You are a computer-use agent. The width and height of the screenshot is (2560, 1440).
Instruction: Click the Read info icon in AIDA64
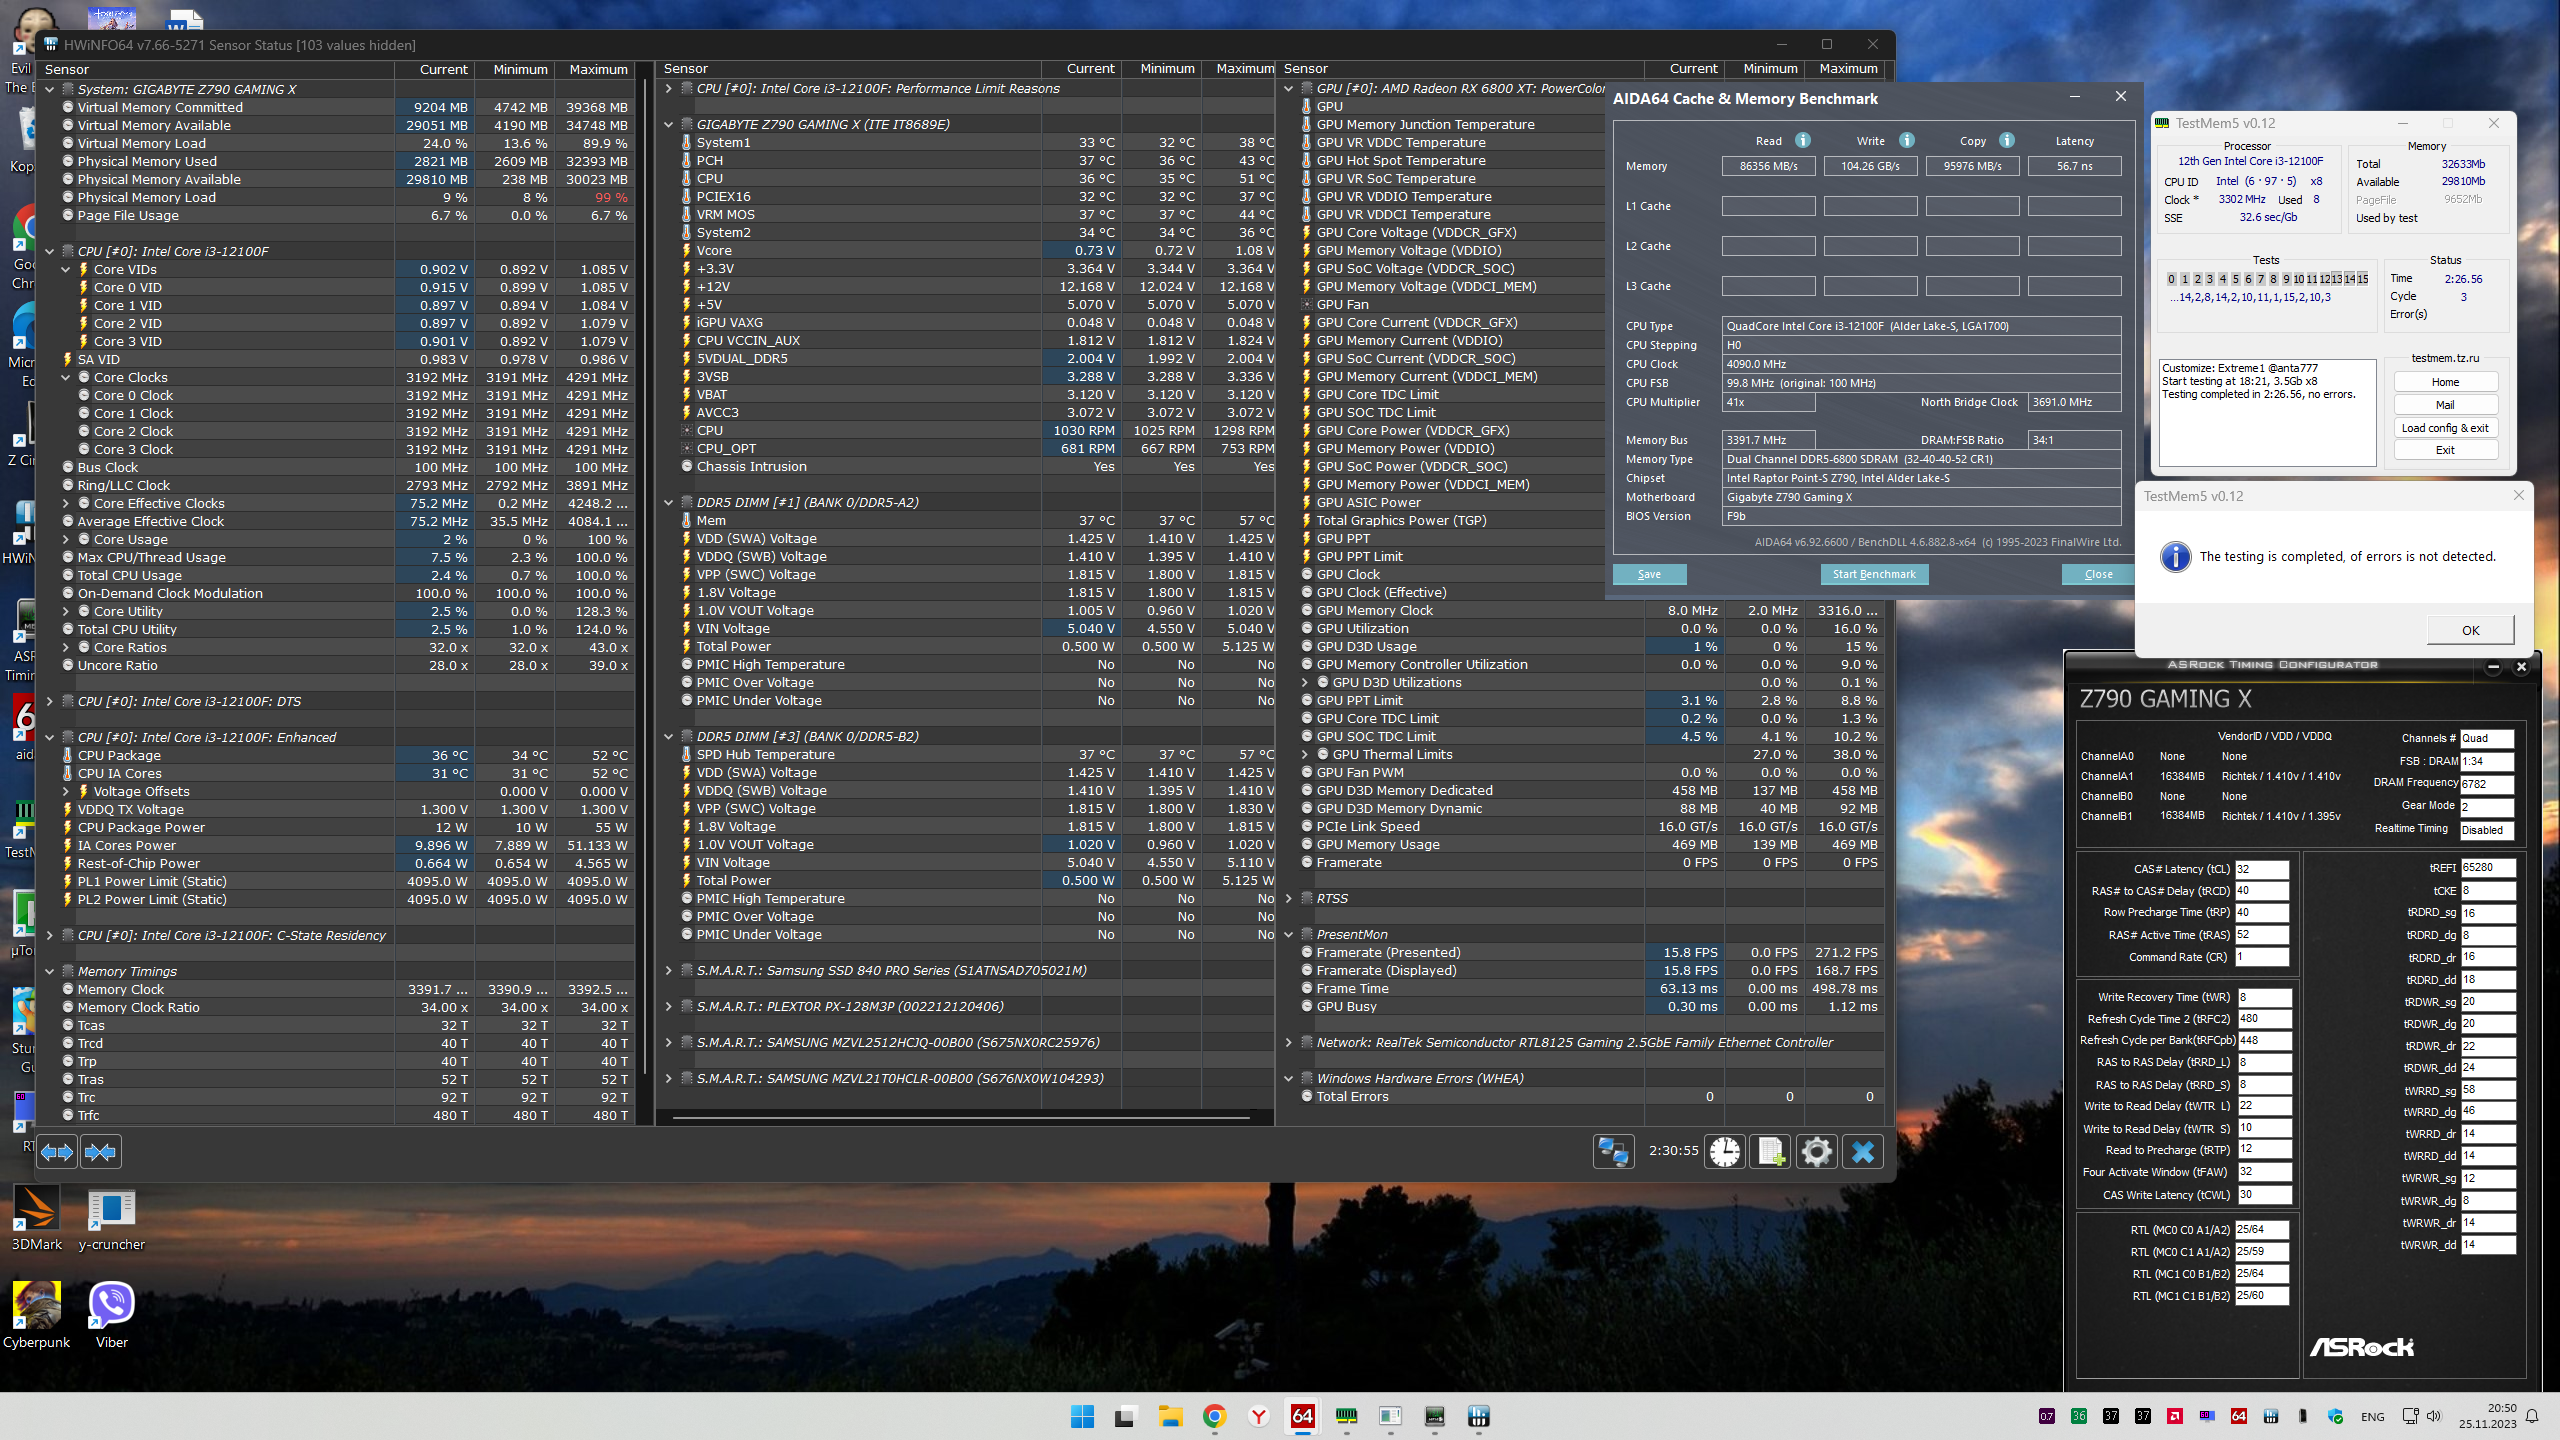[x=1803, y=141]
